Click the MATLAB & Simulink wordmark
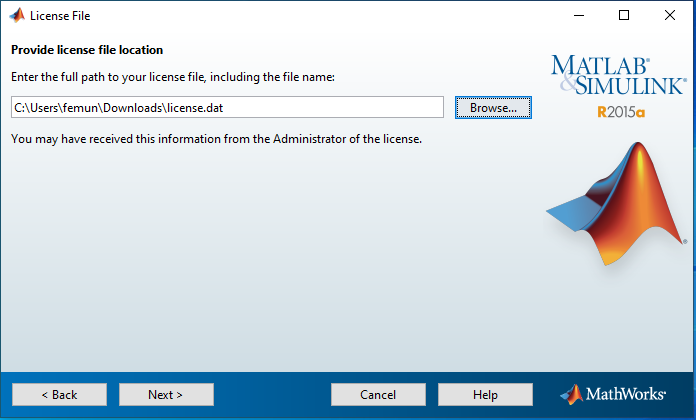 [618, 78]
